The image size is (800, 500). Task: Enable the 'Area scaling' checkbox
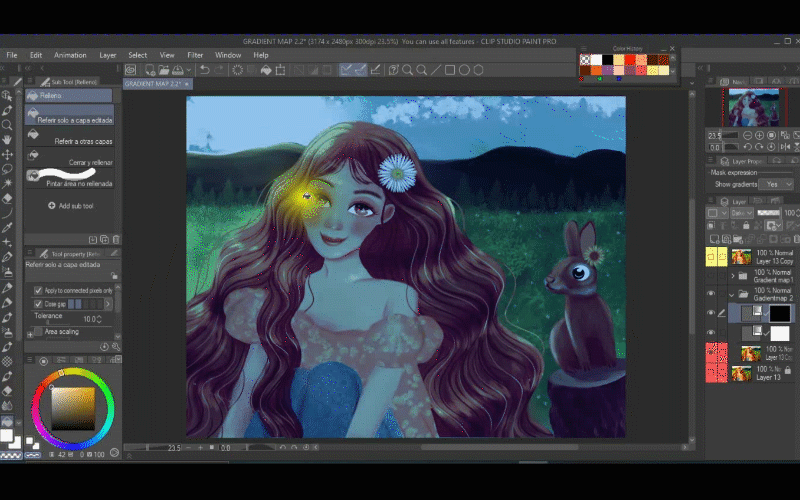(38, 331)
